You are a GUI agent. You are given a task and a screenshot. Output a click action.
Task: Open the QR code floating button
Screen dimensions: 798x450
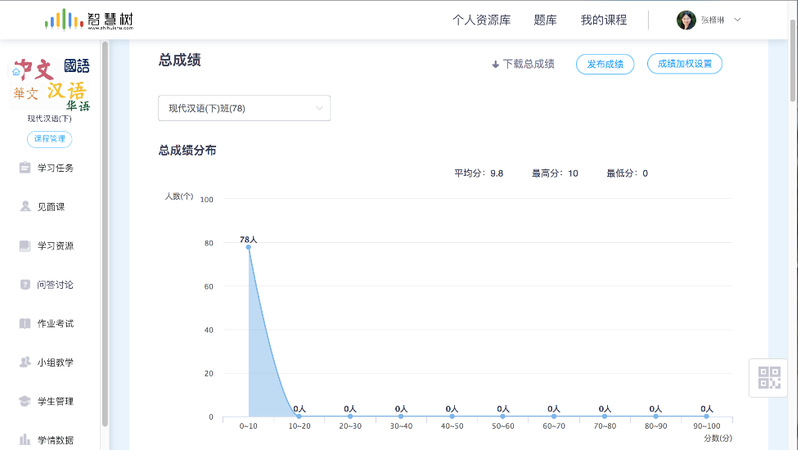(x=769, y=378)
